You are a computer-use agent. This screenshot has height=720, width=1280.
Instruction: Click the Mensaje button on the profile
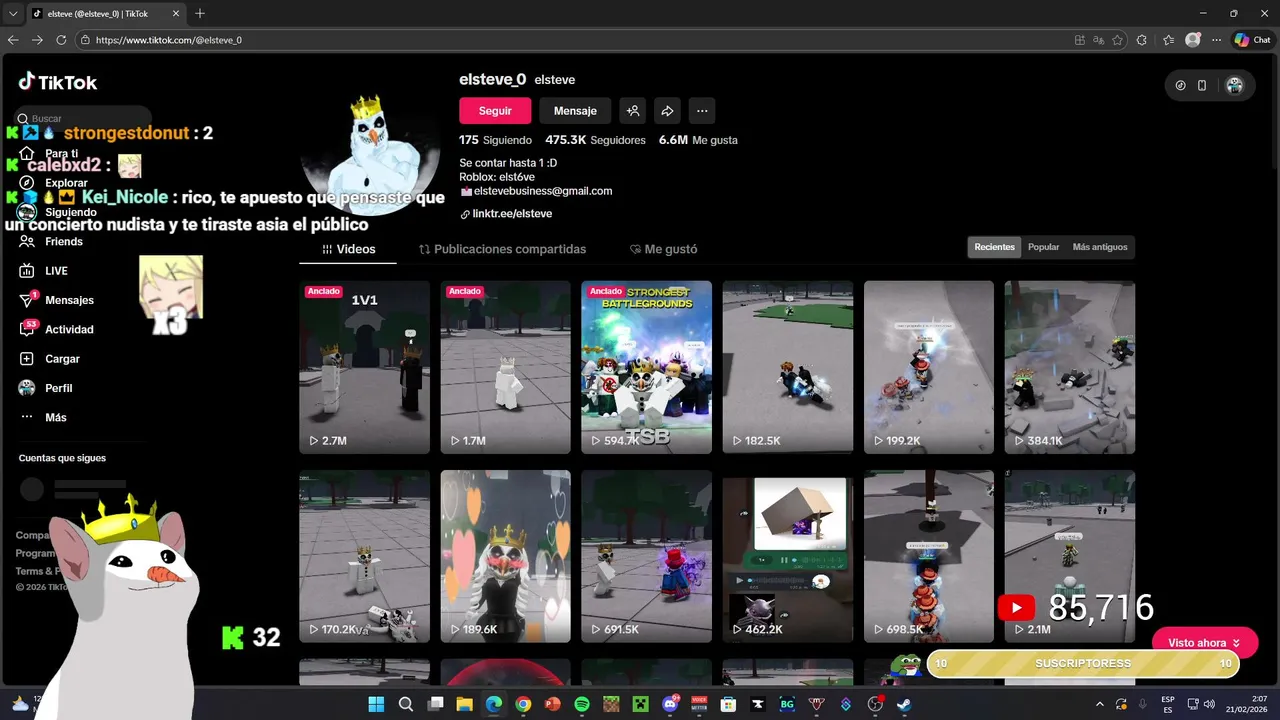[x=575, y=111]
